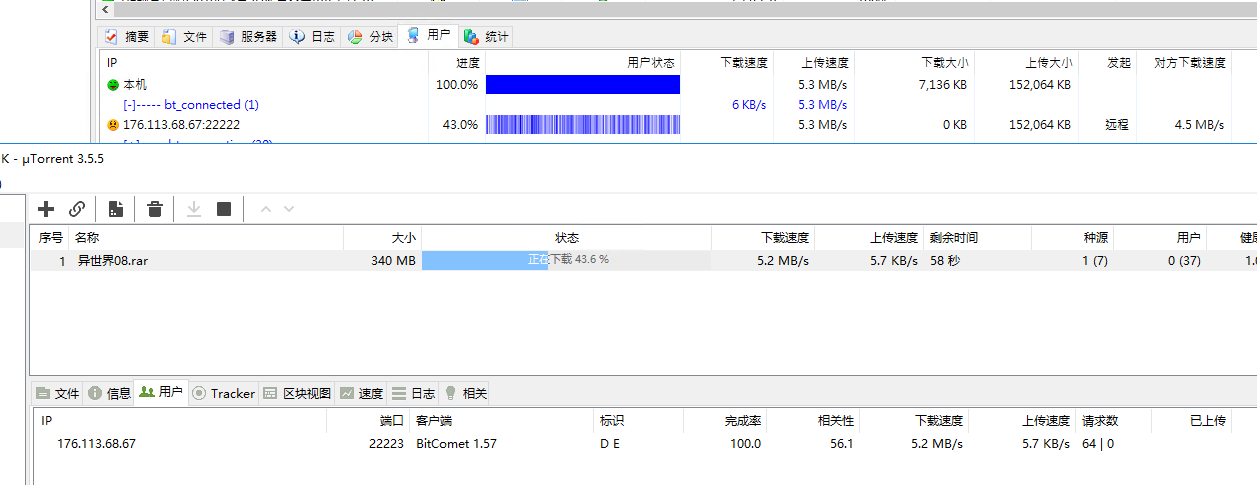Click the Add Torrent from URL link icon
The height and width of the screenshot is (485, 1257).
click(x=77, y=209)
